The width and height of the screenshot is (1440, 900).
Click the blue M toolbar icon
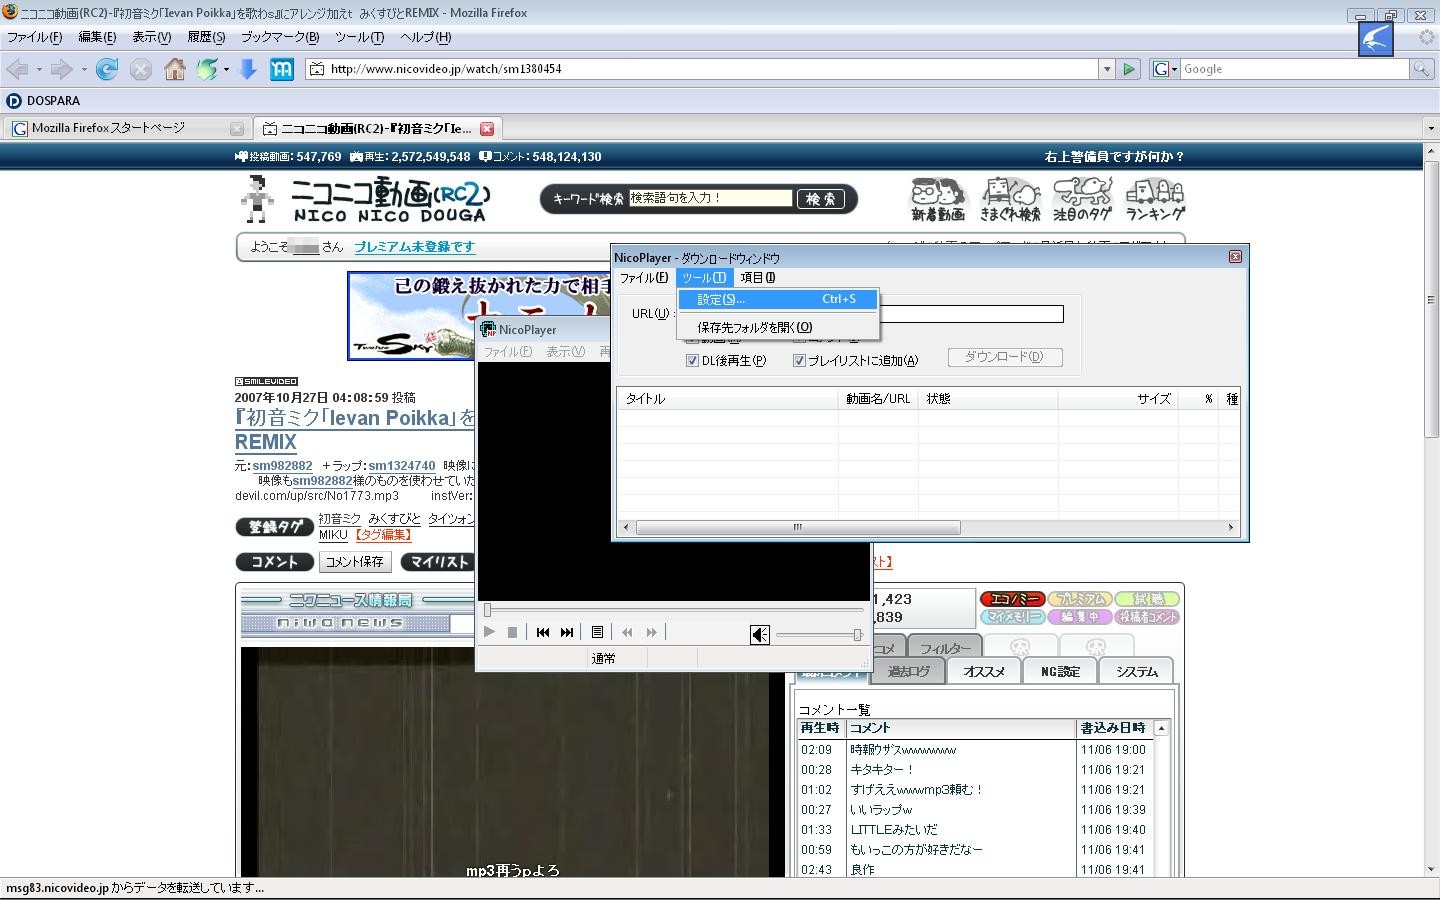(x=282, y=69)
